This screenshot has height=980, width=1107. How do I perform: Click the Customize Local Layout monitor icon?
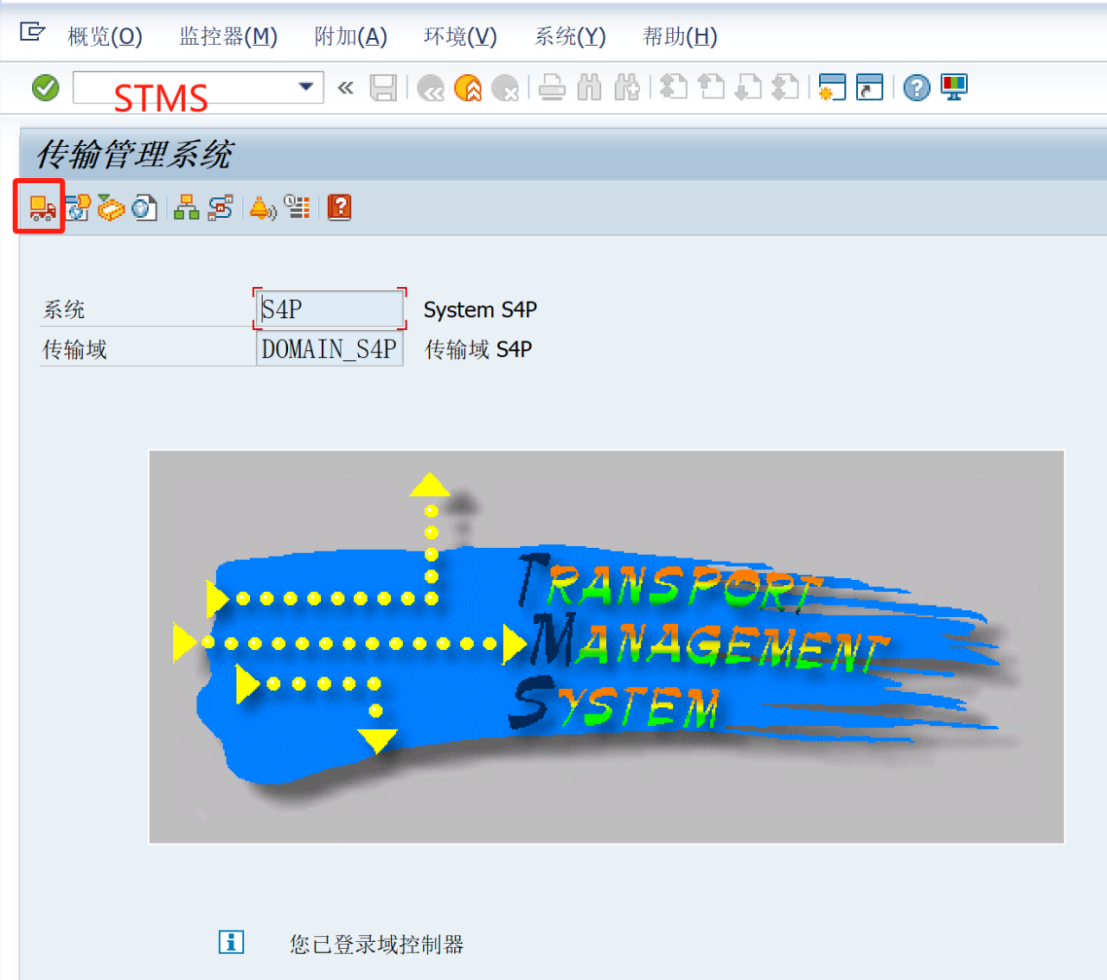click(954, 88)
